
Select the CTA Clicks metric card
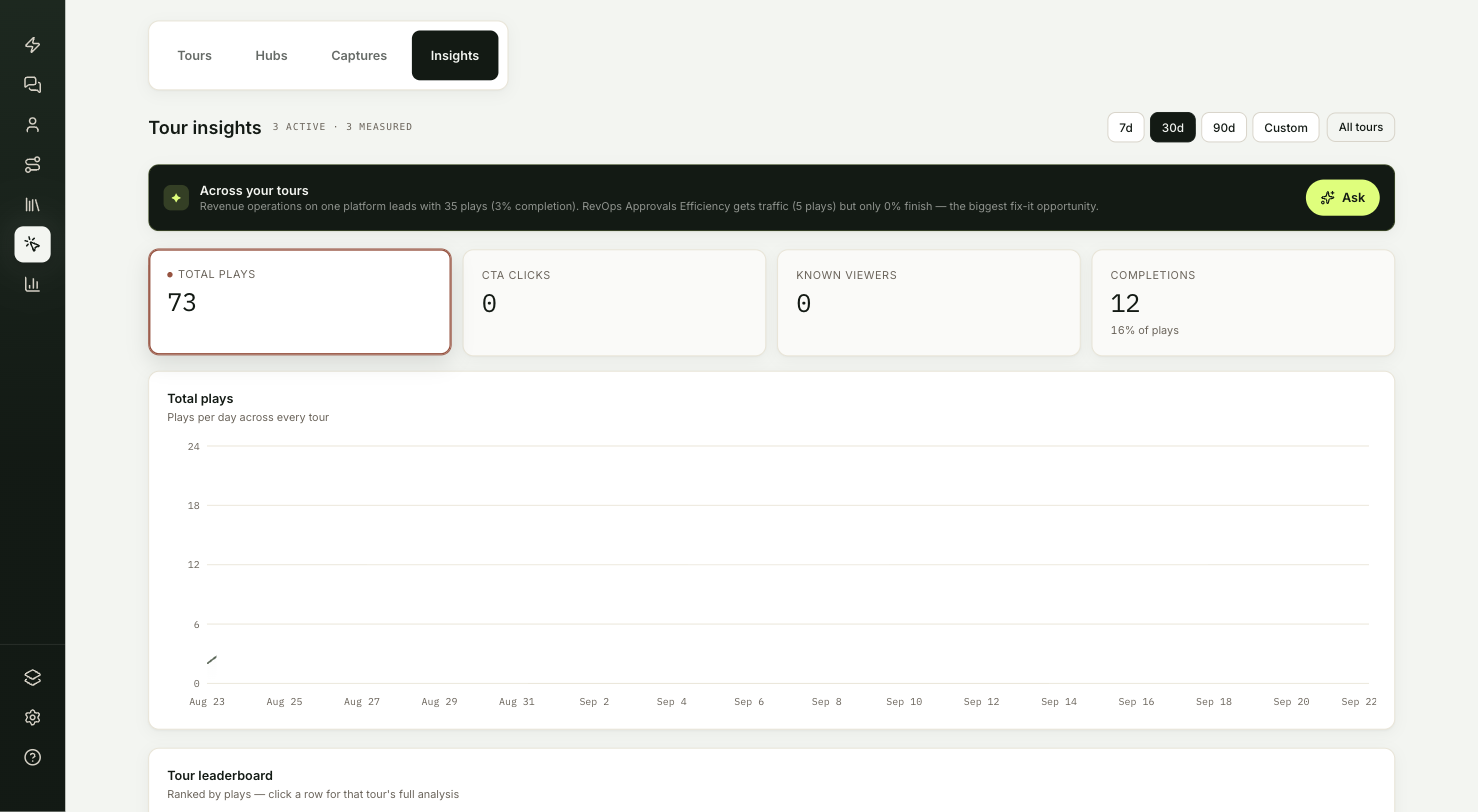(x=614, y=303)
